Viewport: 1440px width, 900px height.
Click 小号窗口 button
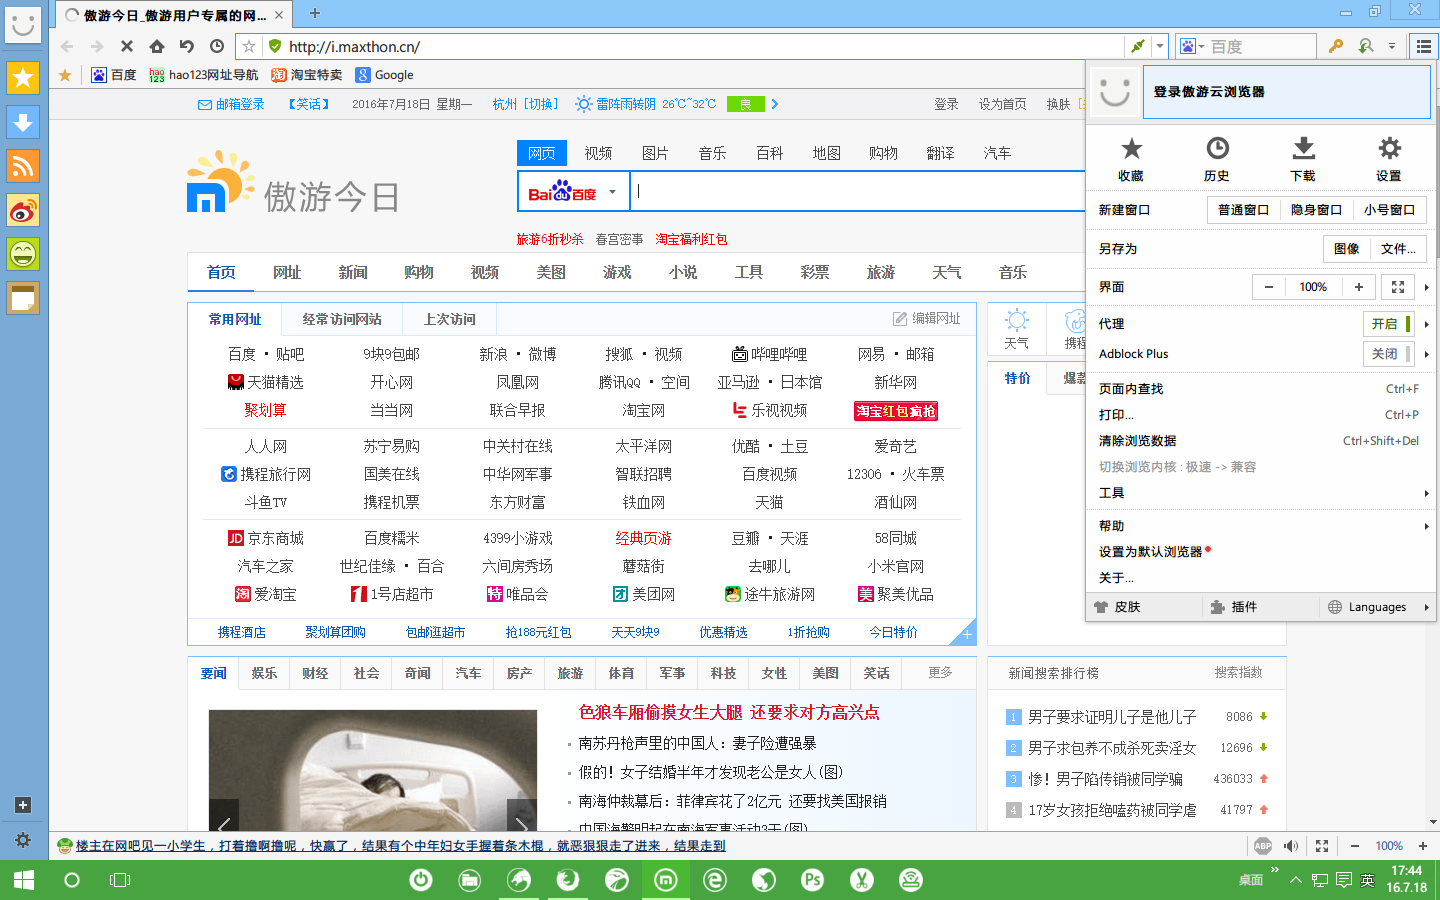(x=1389, y=210)
